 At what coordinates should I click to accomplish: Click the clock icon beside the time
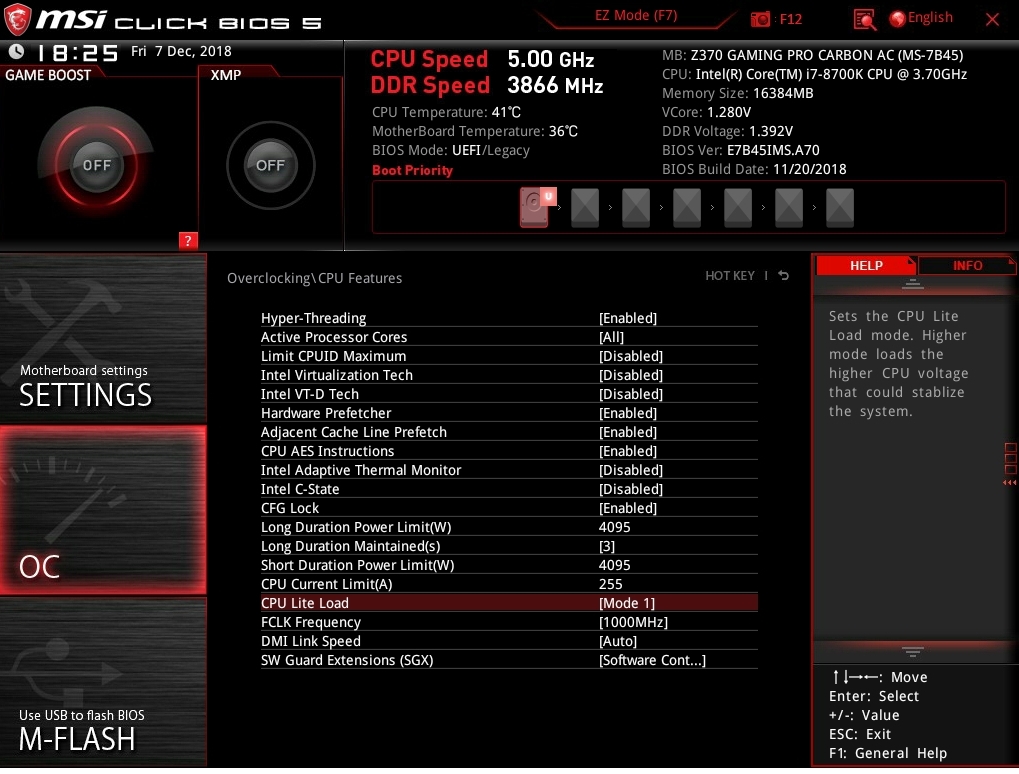(x=16, y=51)
